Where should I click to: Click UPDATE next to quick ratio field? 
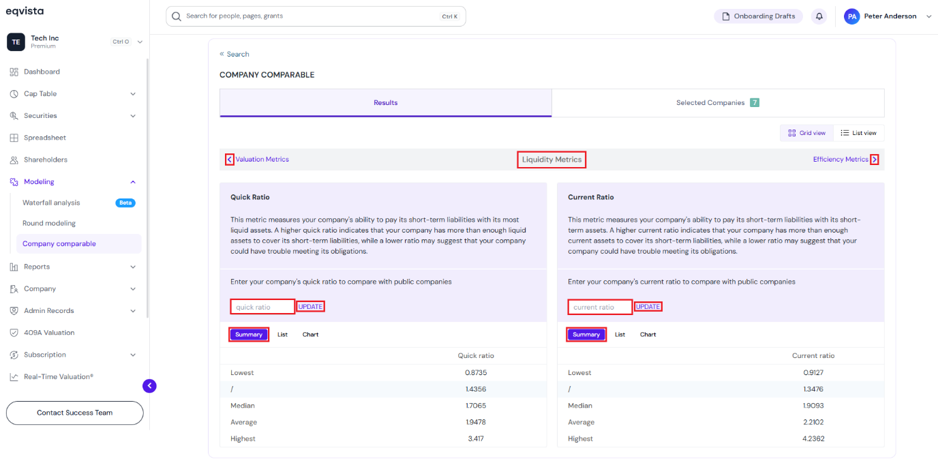(x=310, y=307)
